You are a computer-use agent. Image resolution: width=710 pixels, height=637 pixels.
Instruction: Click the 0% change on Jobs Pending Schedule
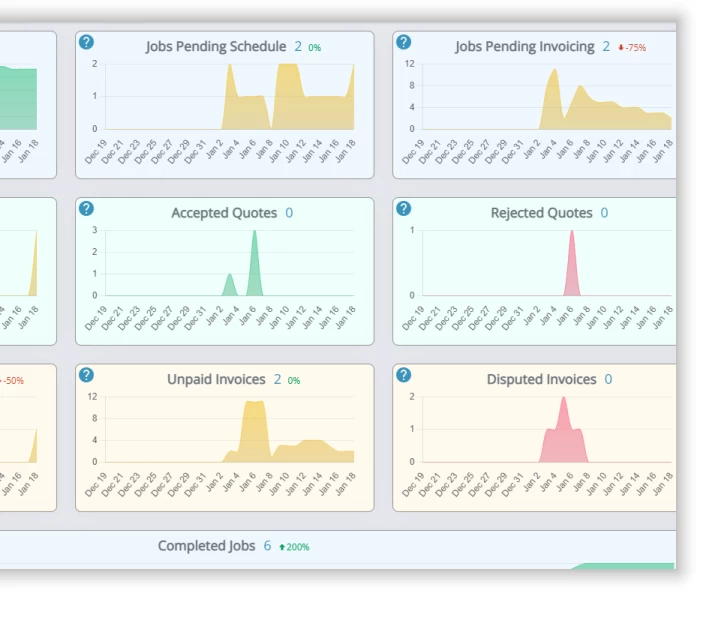pos(315,48)
